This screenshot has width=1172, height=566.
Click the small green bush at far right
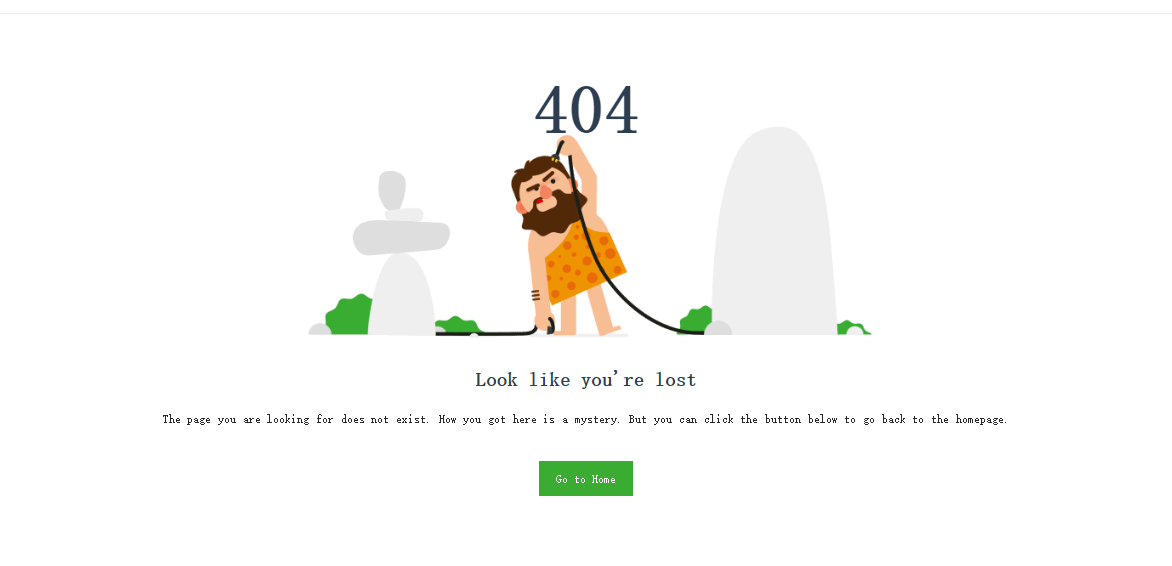coord(854,327)
